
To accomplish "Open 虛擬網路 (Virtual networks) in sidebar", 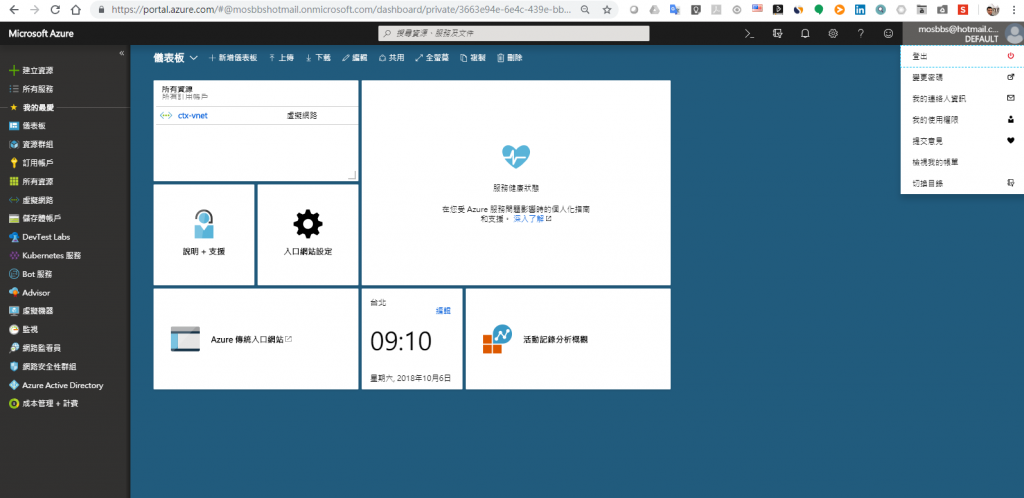I will click(37, 200).
